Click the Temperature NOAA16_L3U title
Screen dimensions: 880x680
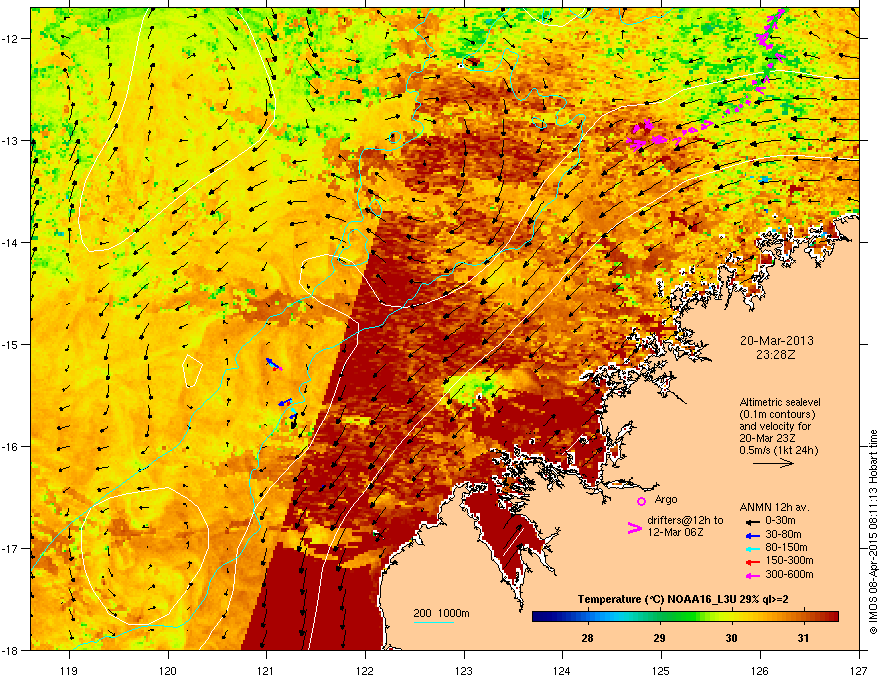[x=683, y=599]
